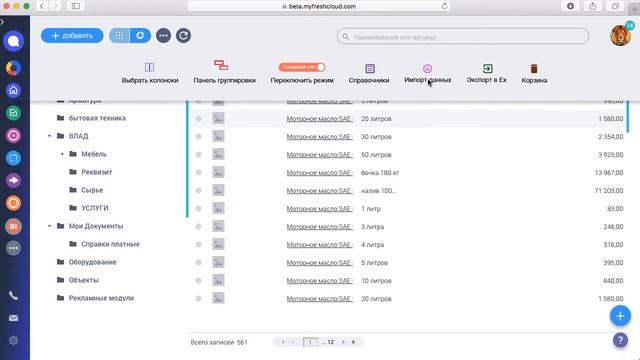The height and width of the screenshot is (360, 640).
Task: Click the price 13 967,00 cell
Action: [x=609, y=173]
